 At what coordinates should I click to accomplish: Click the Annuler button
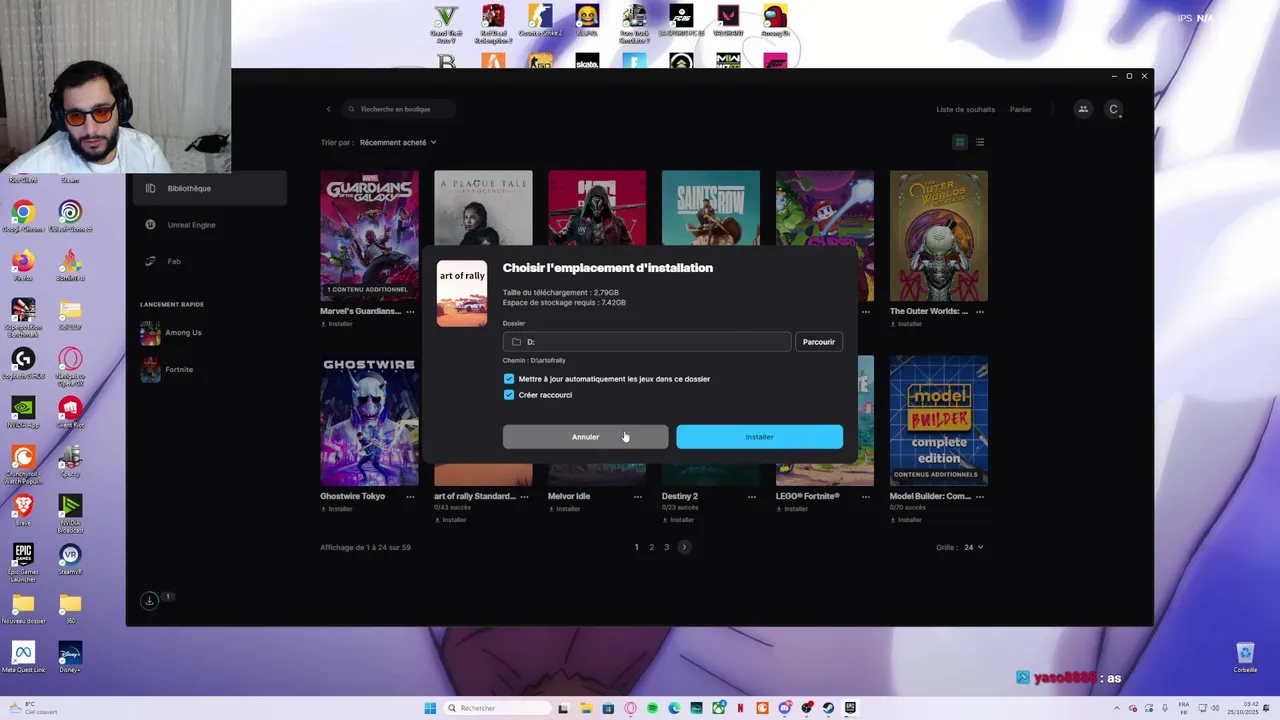[585, 437]
